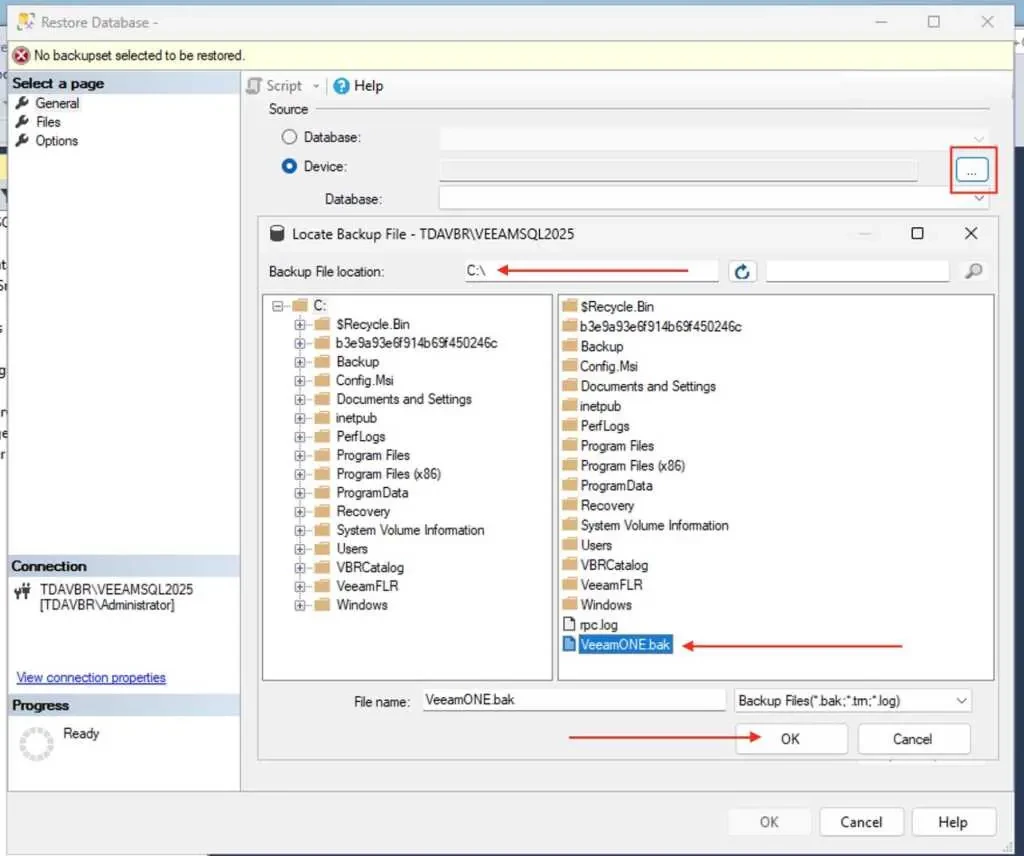Viewport: 1024px width, 856px height.
Task: Select the Database radio button
Action: (289, 137)
